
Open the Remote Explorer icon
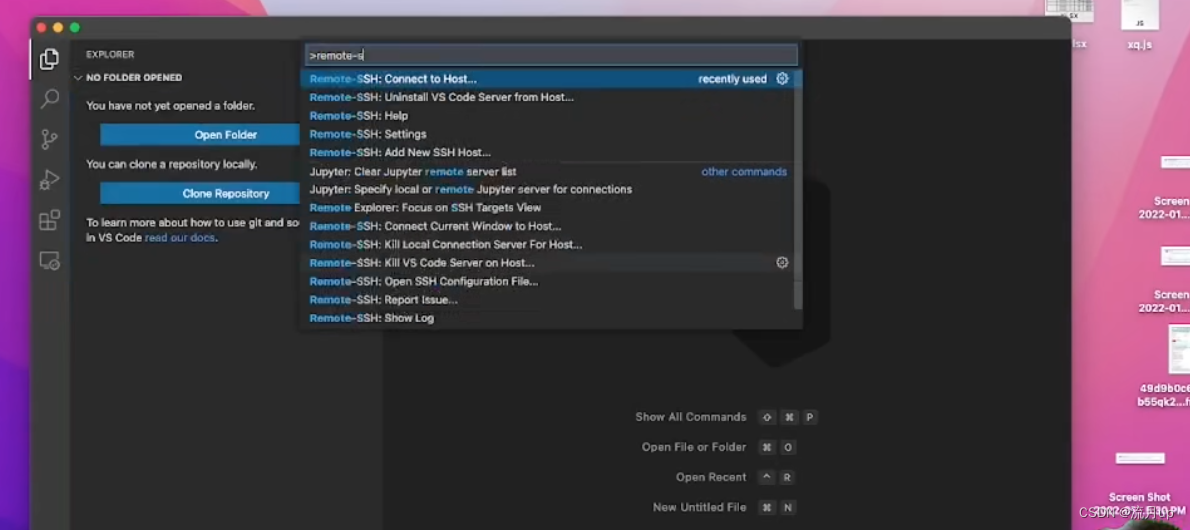click(49, 261)
